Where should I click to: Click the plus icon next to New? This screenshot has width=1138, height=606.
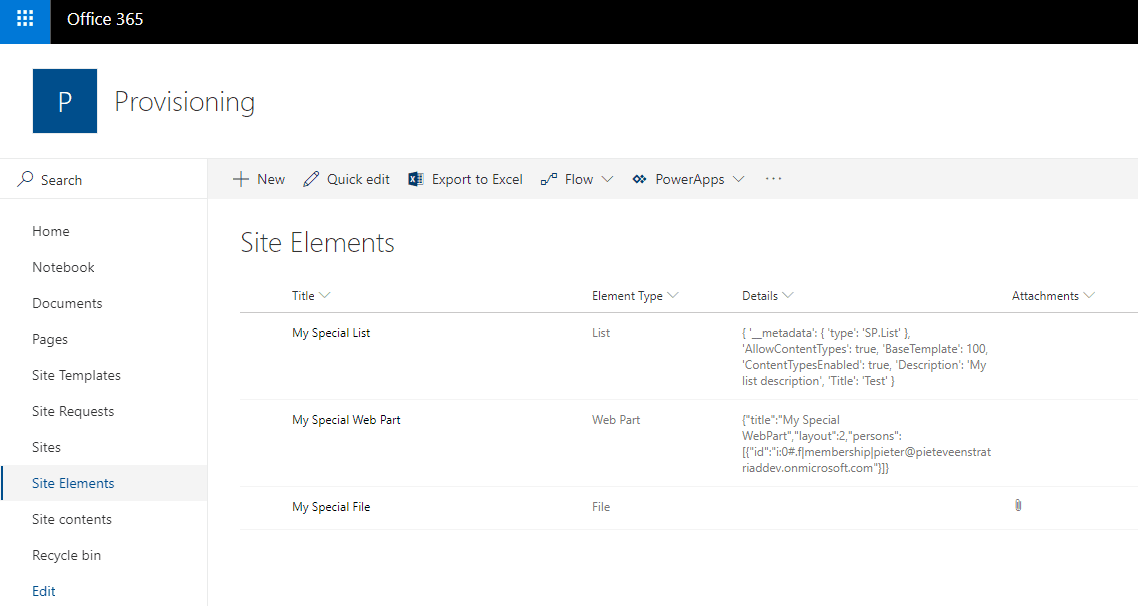click(x=239, y=178)
